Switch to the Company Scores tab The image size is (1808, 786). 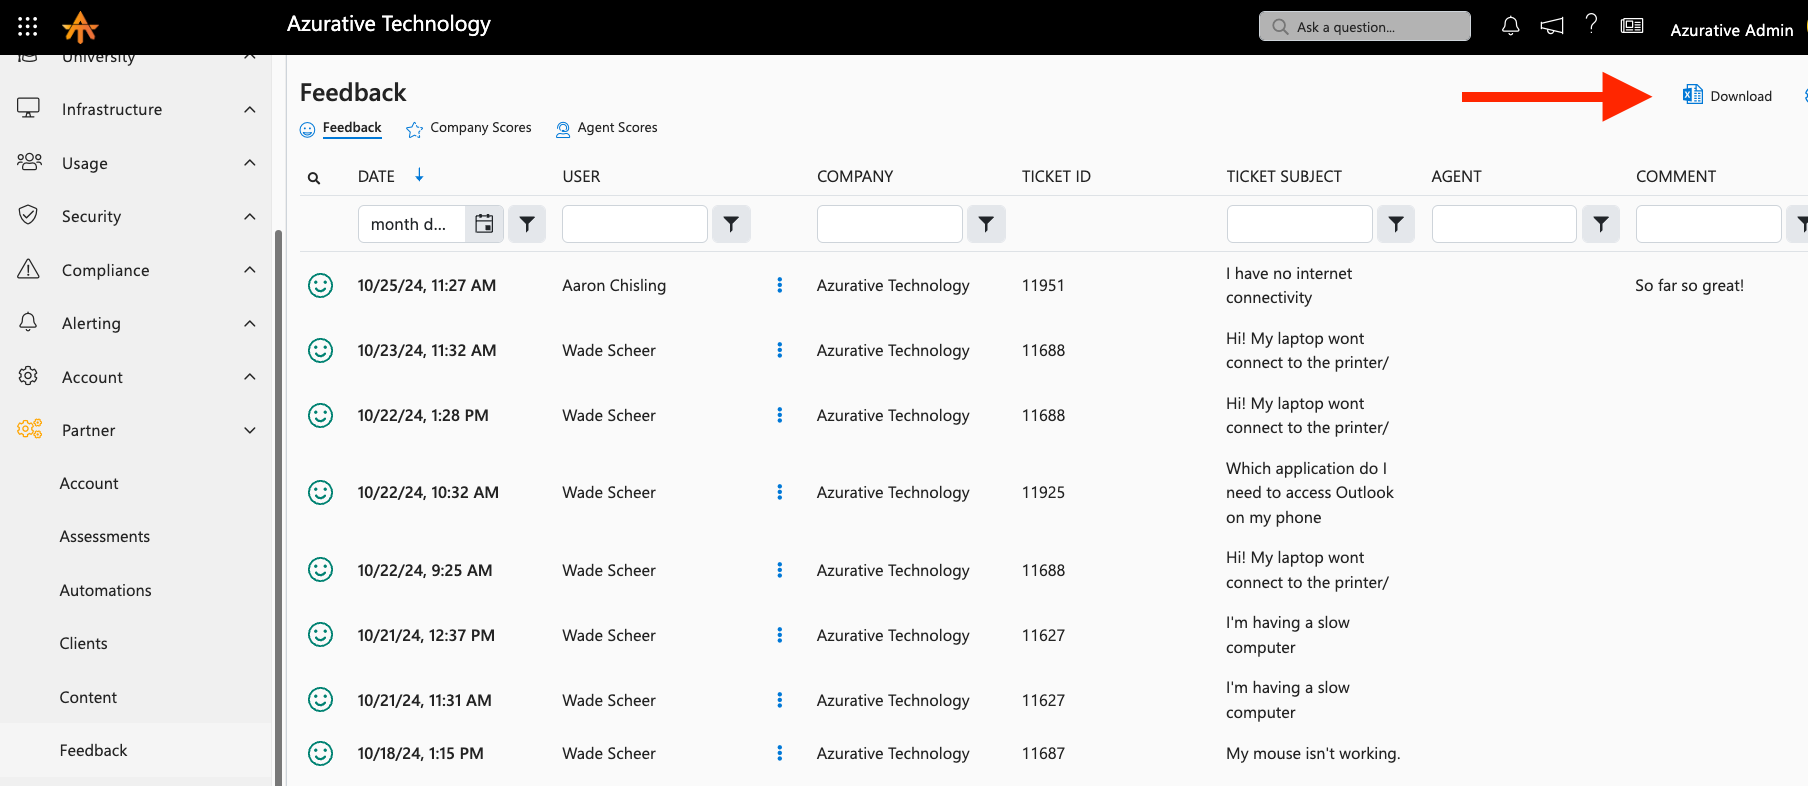(x=469, y=128)
